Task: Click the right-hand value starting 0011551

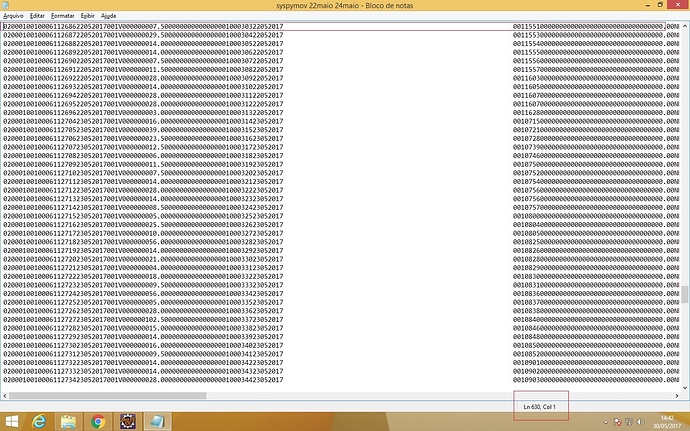Action: [596, 26]
